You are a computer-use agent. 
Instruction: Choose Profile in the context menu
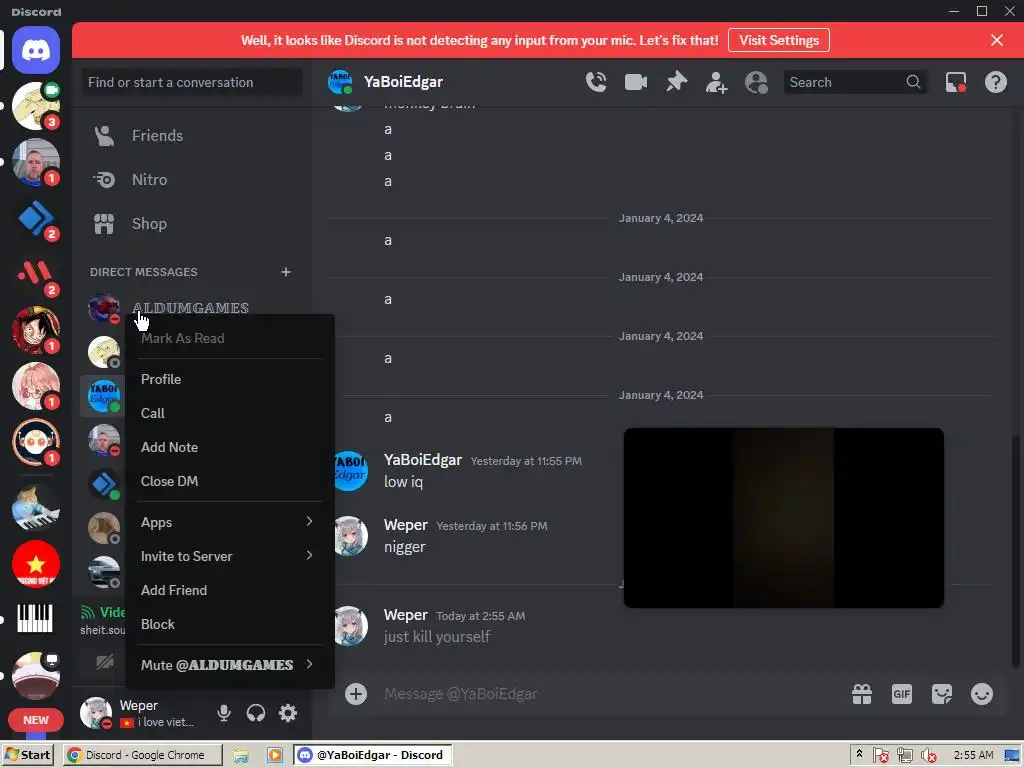[x=230, y=379]
